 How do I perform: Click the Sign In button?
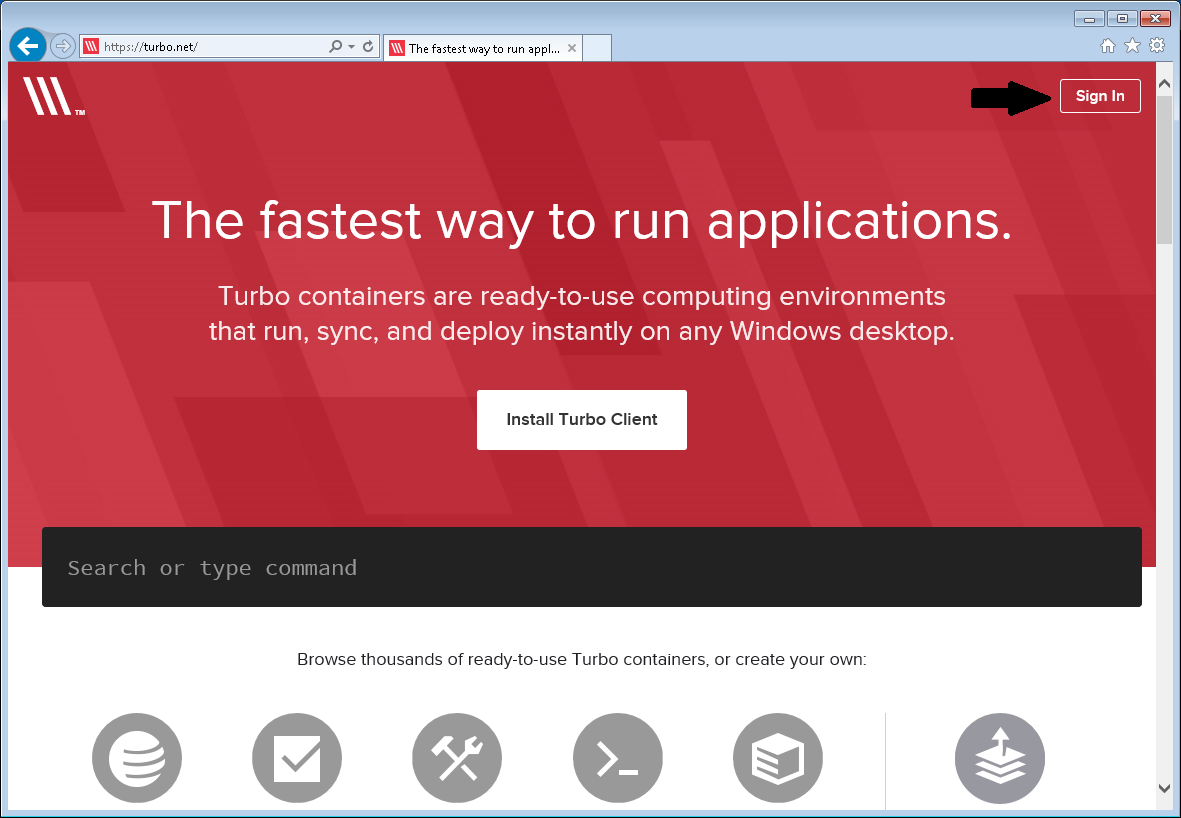pos(1100,96)
